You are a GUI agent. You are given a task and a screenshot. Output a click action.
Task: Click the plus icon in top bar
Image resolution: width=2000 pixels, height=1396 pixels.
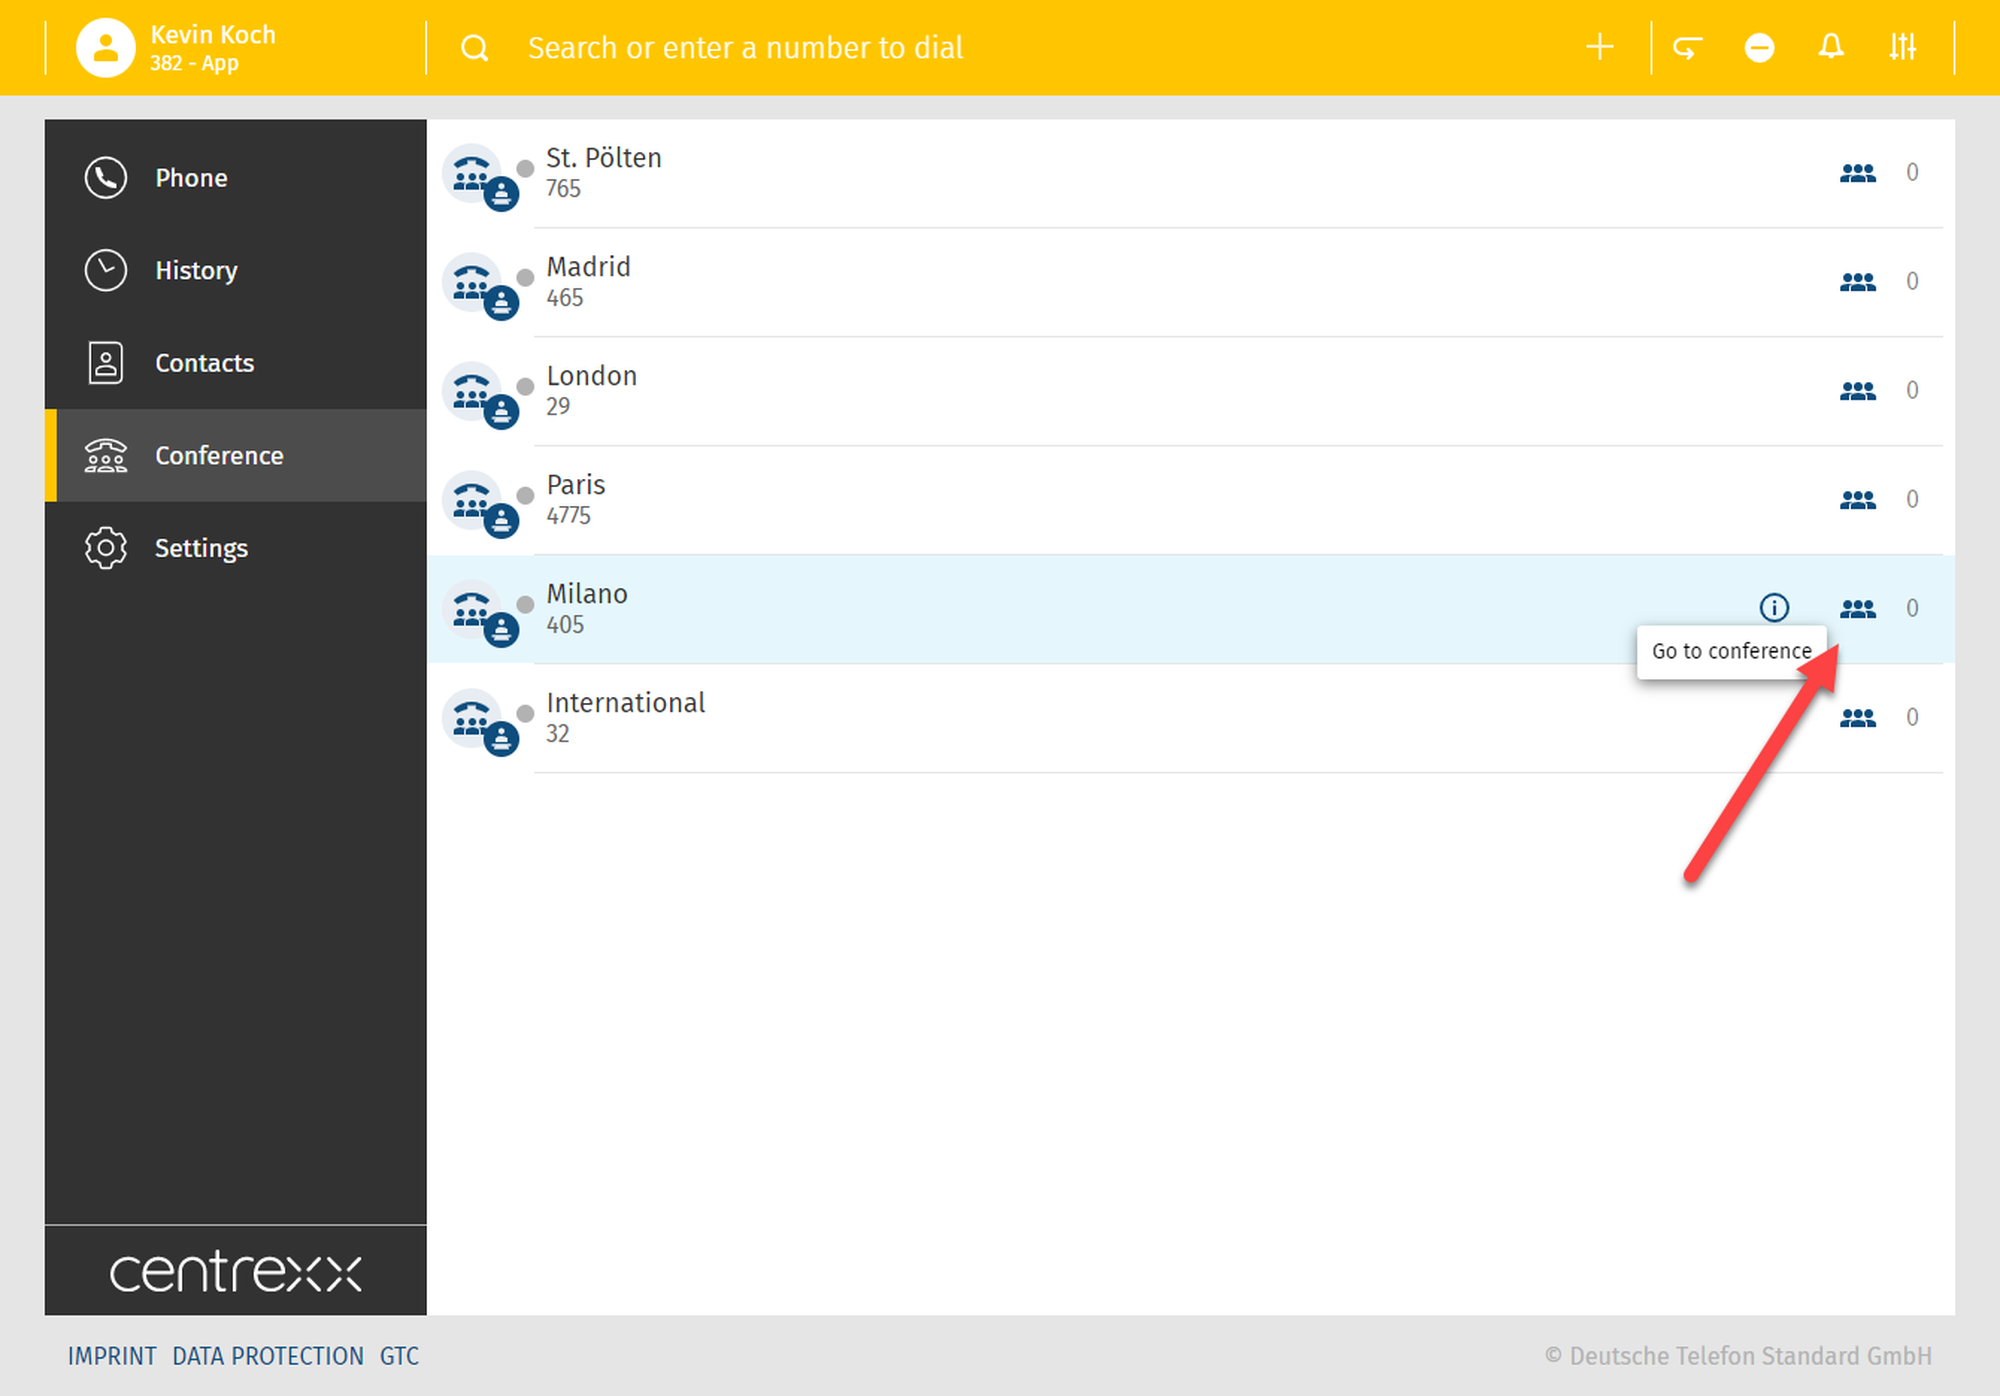pos(1599,47)
